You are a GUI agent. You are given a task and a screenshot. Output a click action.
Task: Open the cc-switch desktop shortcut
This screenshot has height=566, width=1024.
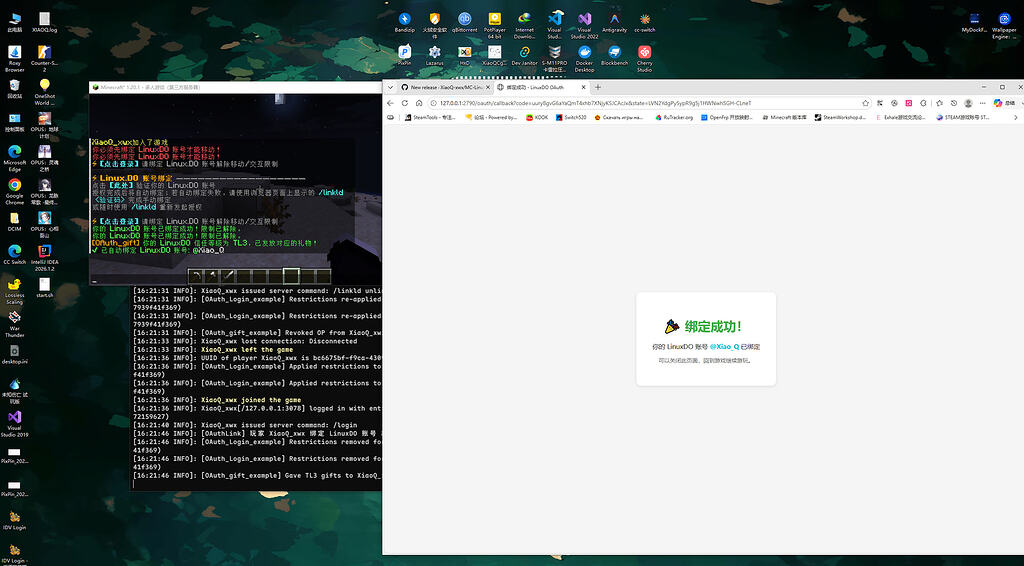[x=645, y=22]
